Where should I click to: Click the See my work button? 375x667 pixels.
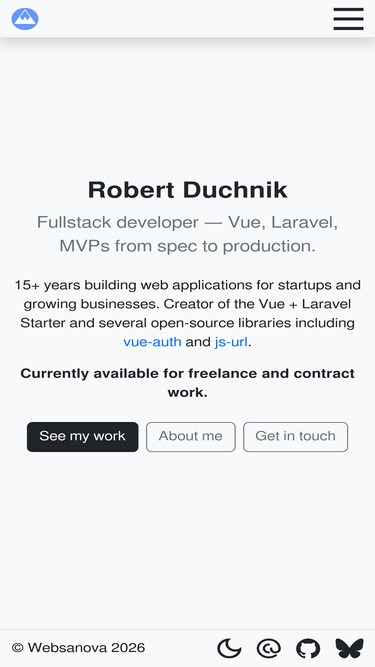[82, 436]
